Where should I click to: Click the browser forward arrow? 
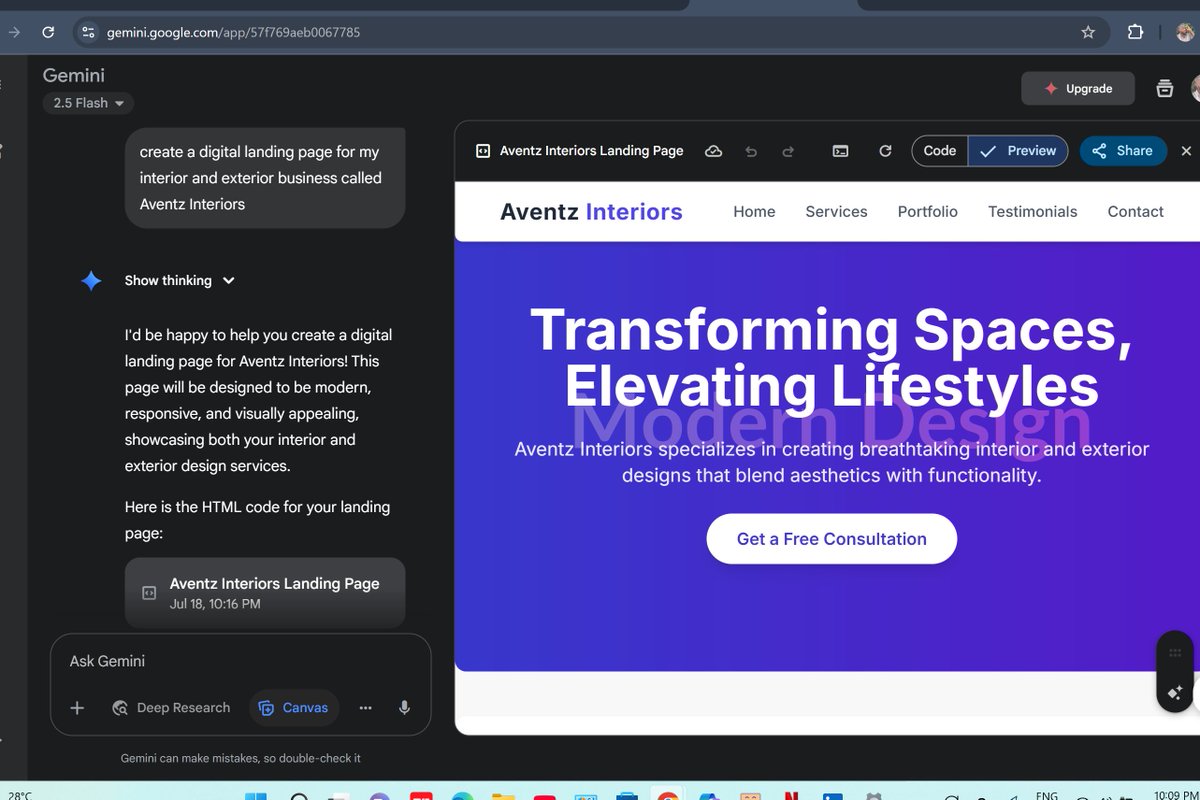14,32
